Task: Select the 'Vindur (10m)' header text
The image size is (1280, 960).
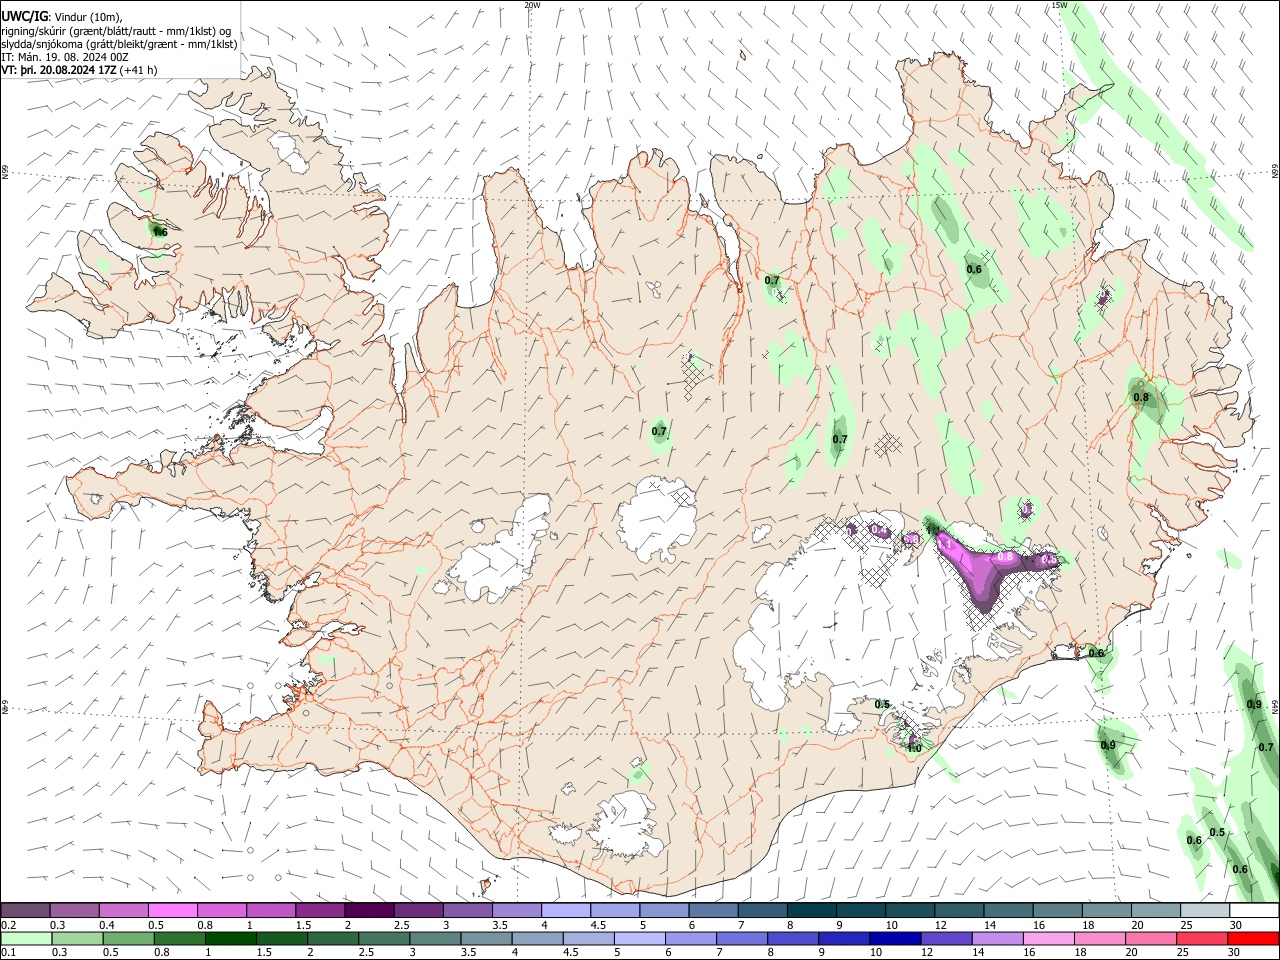Action: tap(89, 16)
